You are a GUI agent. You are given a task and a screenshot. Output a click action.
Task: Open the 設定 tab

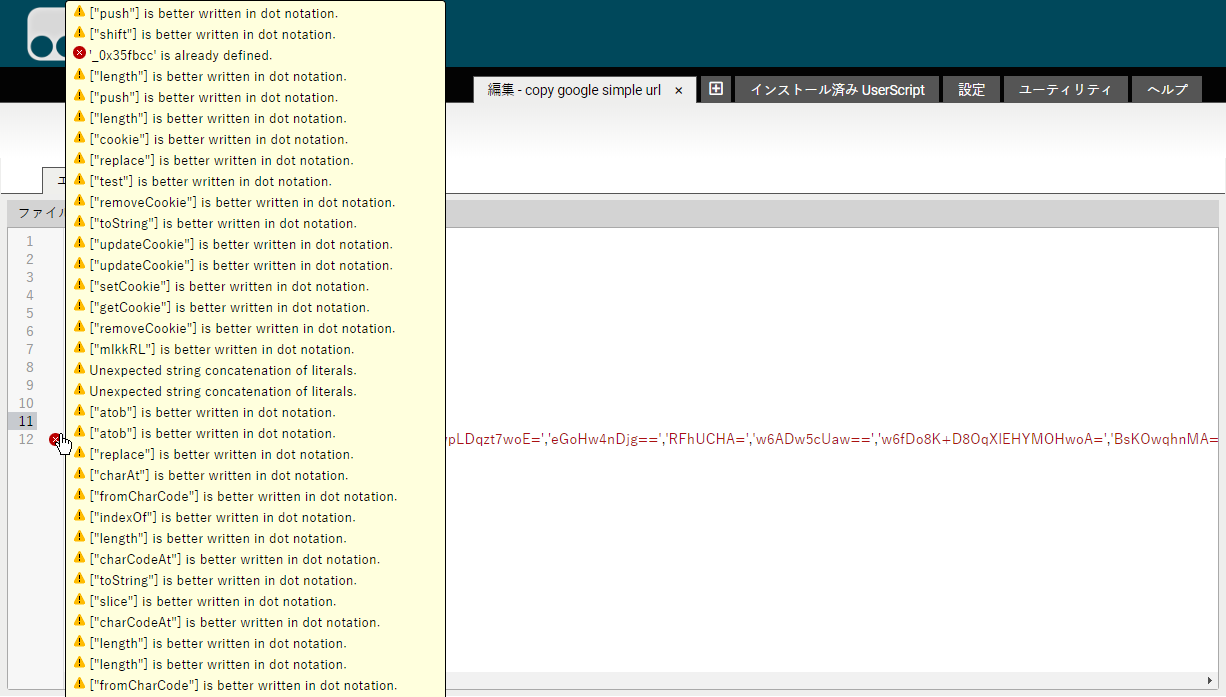[971, 90]
